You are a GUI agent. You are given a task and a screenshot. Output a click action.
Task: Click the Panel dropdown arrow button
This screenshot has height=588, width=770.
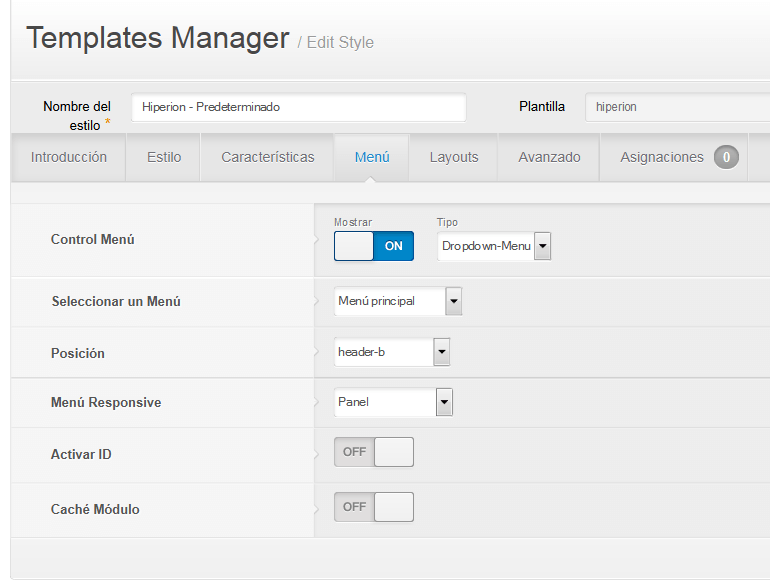[x=444, y=402]
